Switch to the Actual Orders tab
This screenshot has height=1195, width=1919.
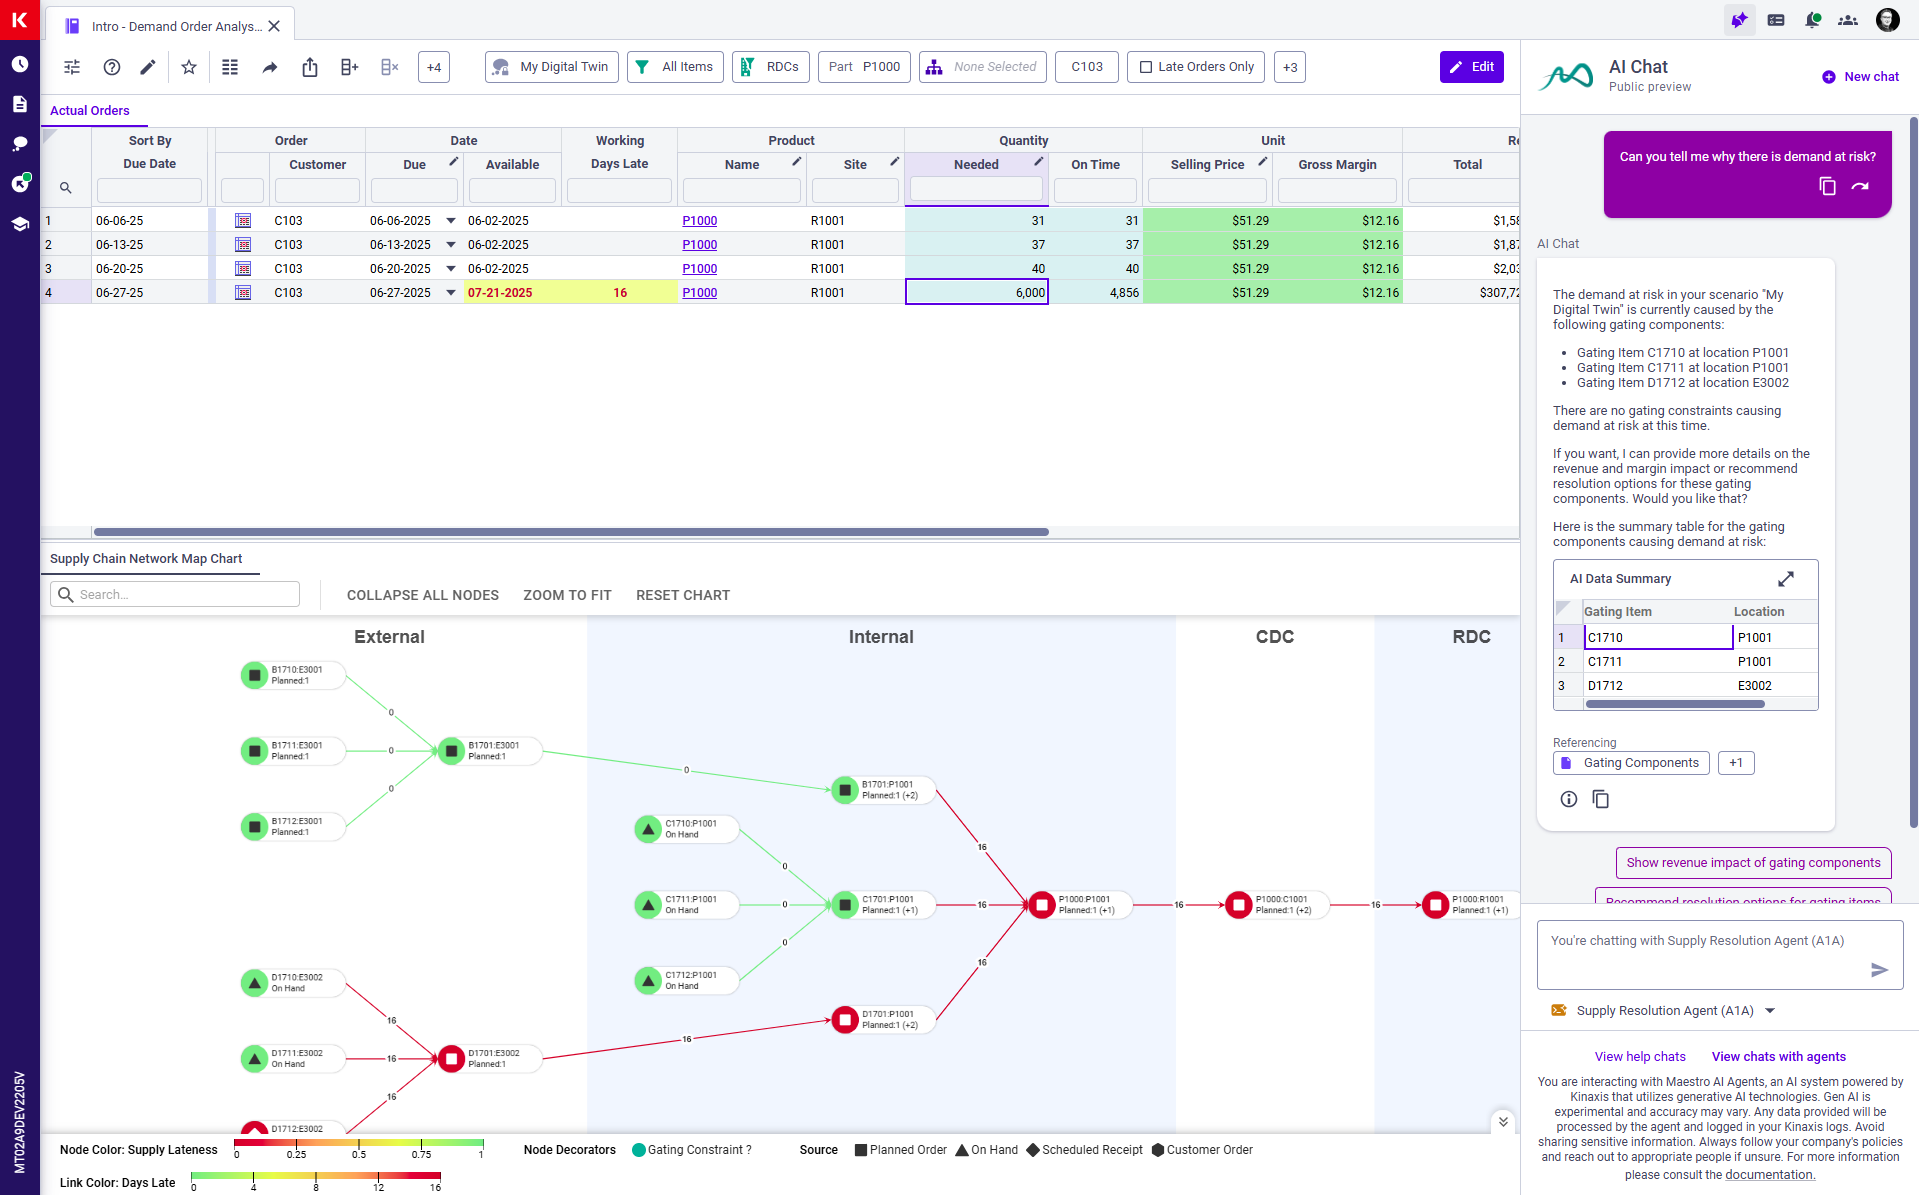coord(90,111)
